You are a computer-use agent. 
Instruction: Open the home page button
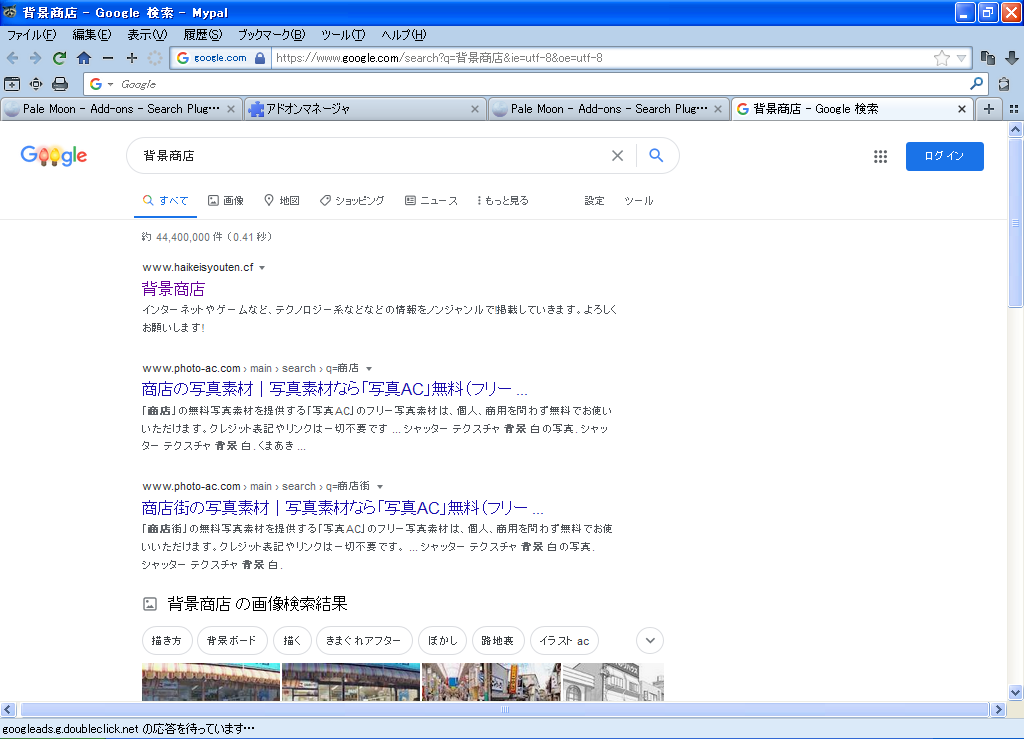point(84,58)
